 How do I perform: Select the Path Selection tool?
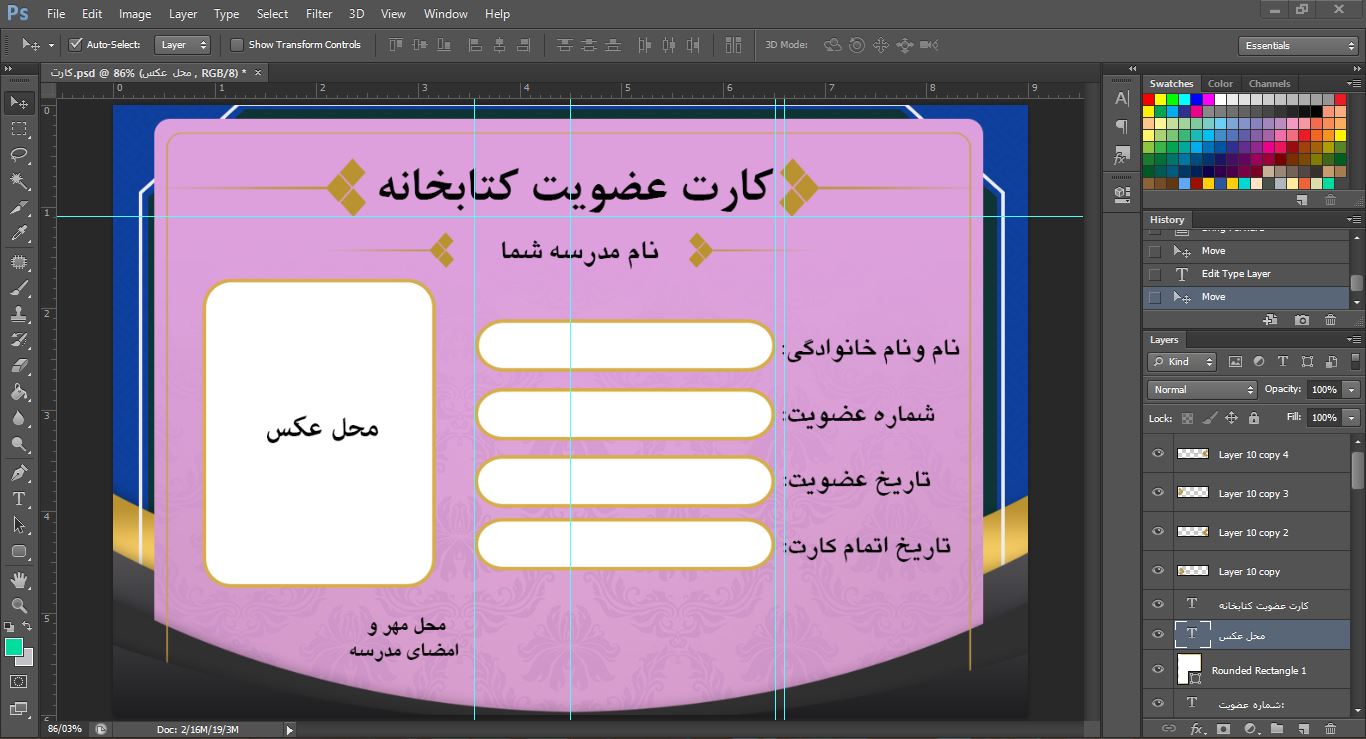click(x=19, y=524)
